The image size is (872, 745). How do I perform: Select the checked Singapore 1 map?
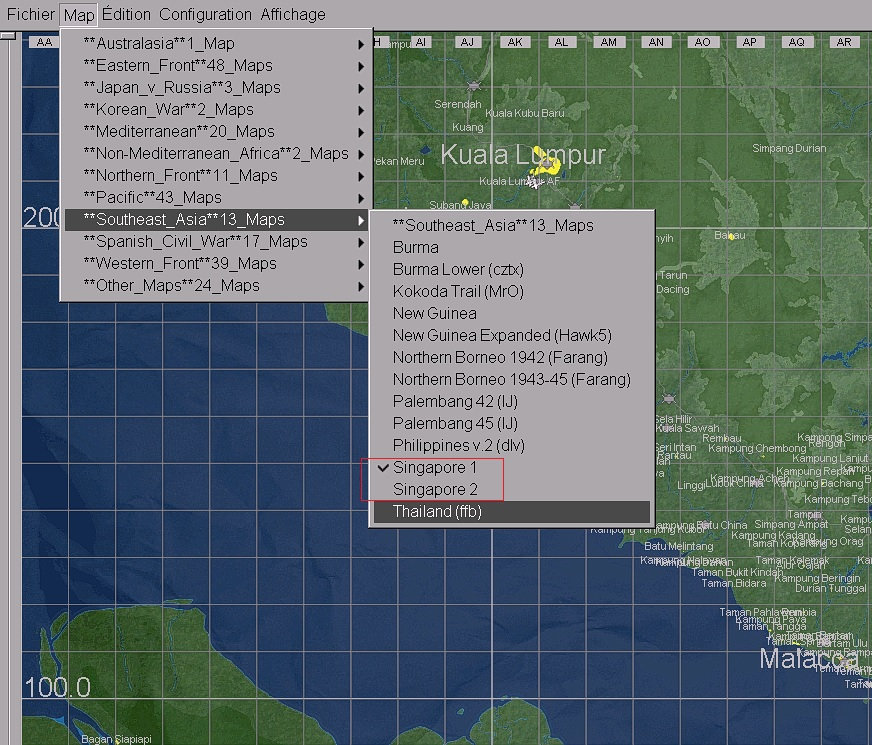(512, 468)
